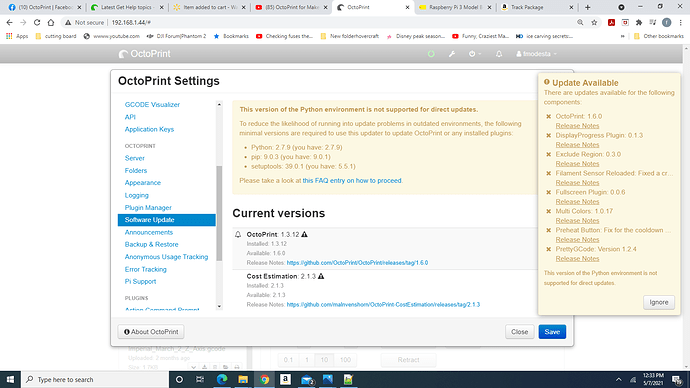
Task: Open the FAQ entry on how to proceed
Action: [x=352, y=180]
